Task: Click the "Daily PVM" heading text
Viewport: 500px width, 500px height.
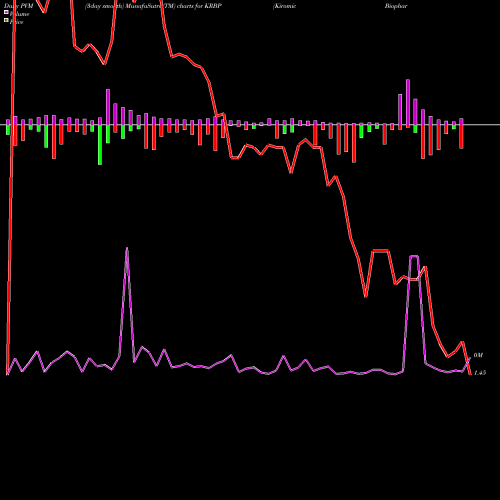Action: click(19, 6)
